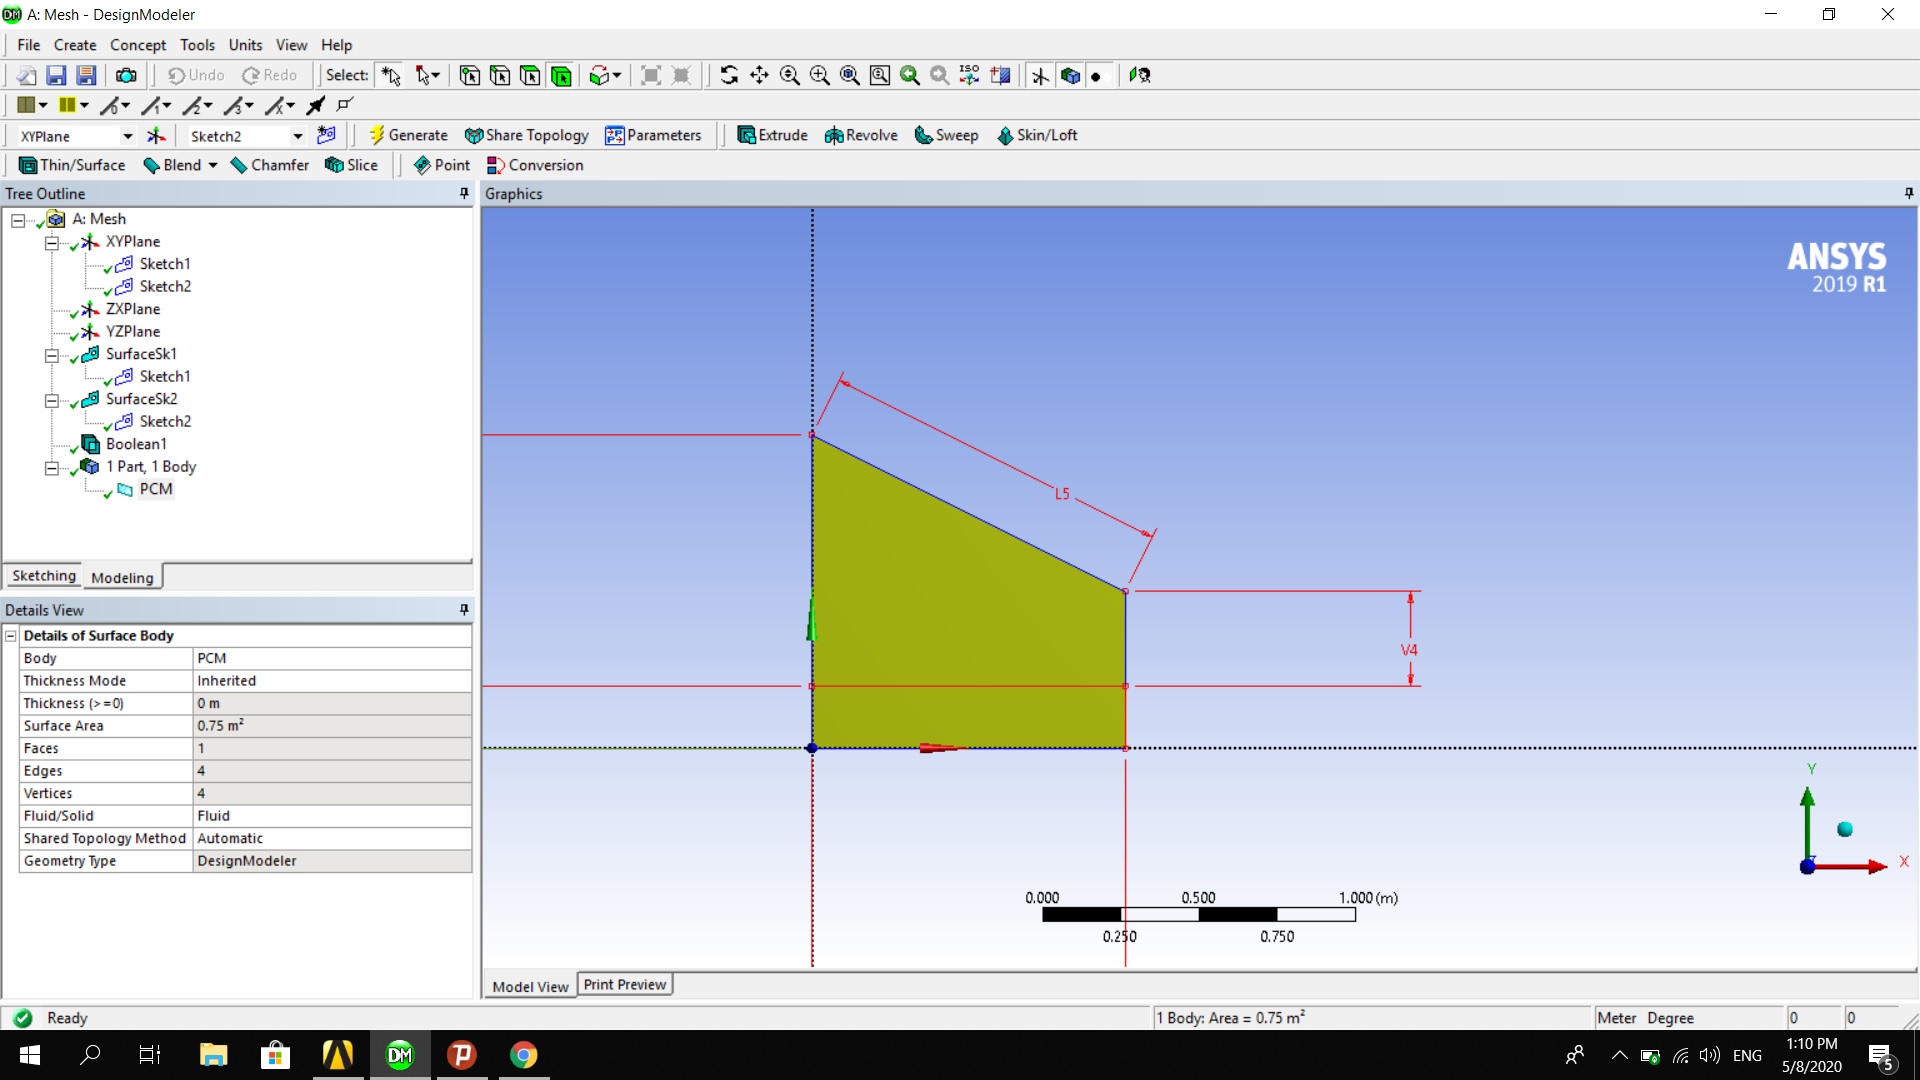Select the PCM body in tree
The image size is (1920, 1080).
(156, 489)
